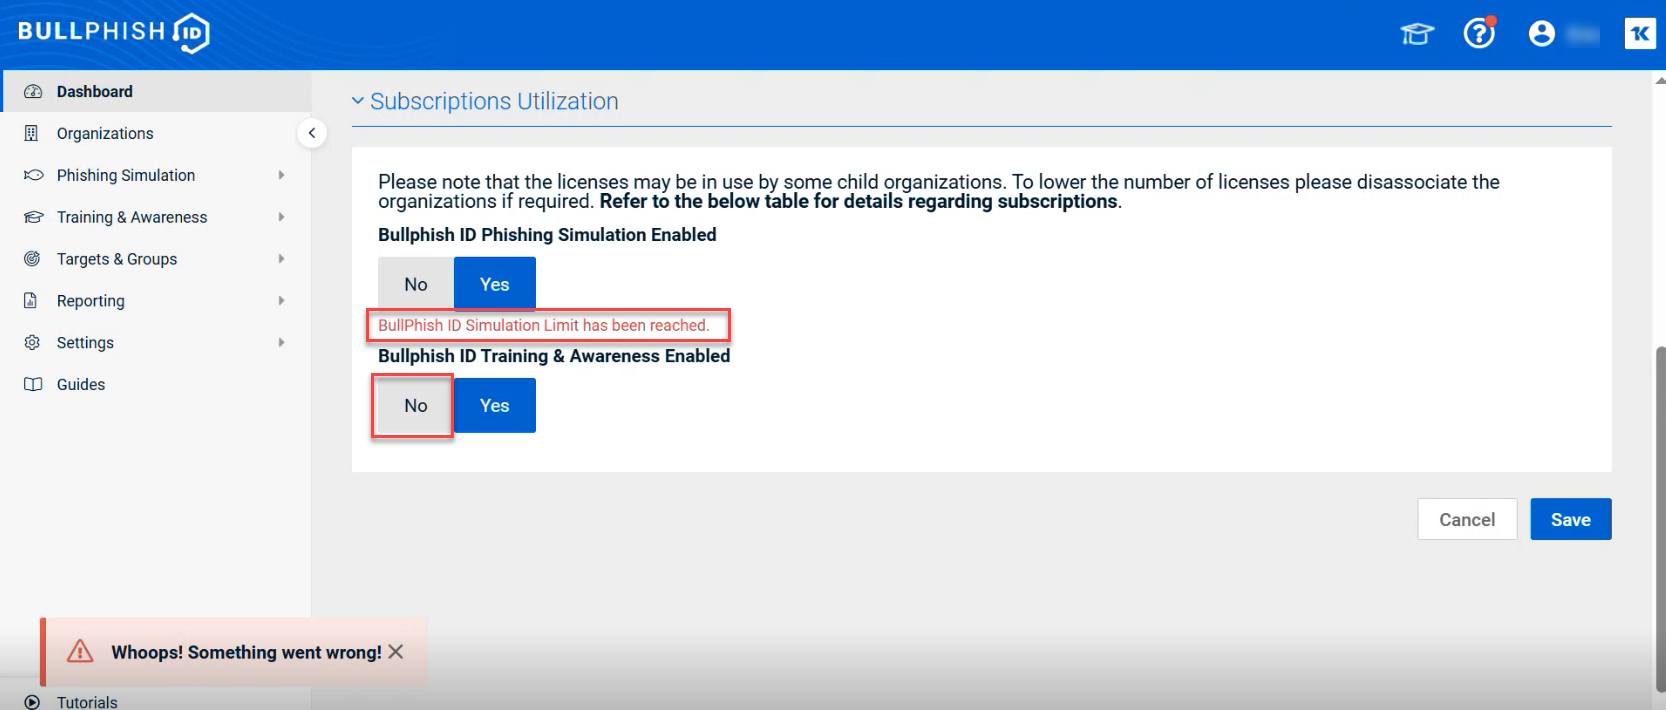This screenshot has height=710, width=1666.
Task: Click the Phishing Simulation fish icon
Action: (x=33, y=175)
